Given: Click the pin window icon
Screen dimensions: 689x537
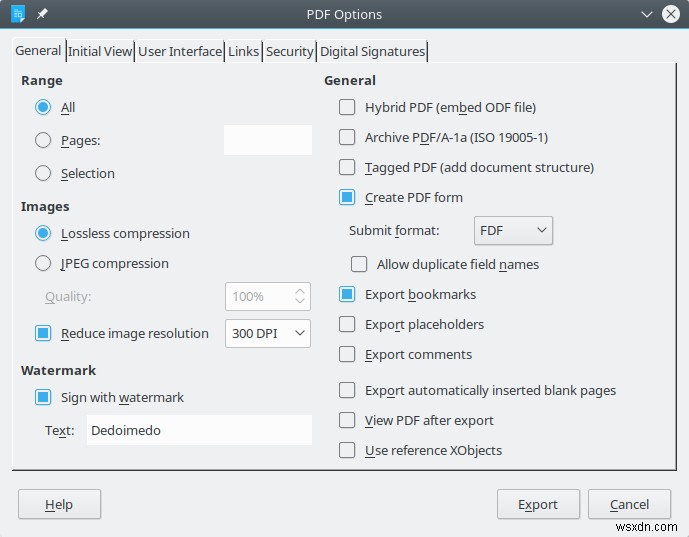Looking at the screenshot, I should 42,14.
